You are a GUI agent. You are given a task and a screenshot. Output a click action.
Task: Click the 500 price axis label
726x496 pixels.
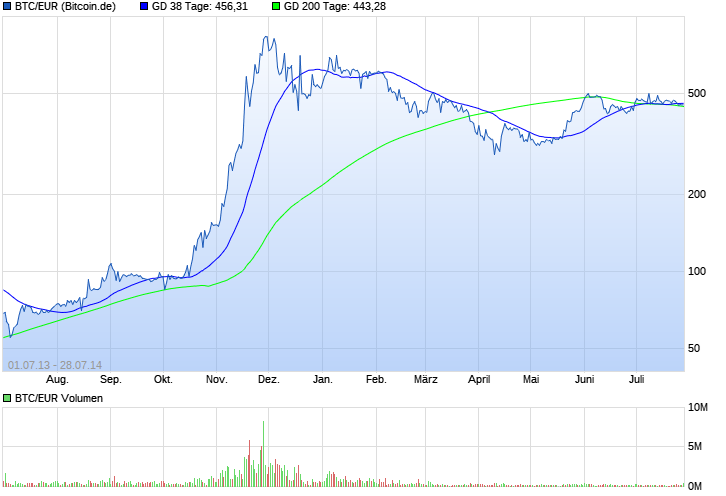pos(697,94)
